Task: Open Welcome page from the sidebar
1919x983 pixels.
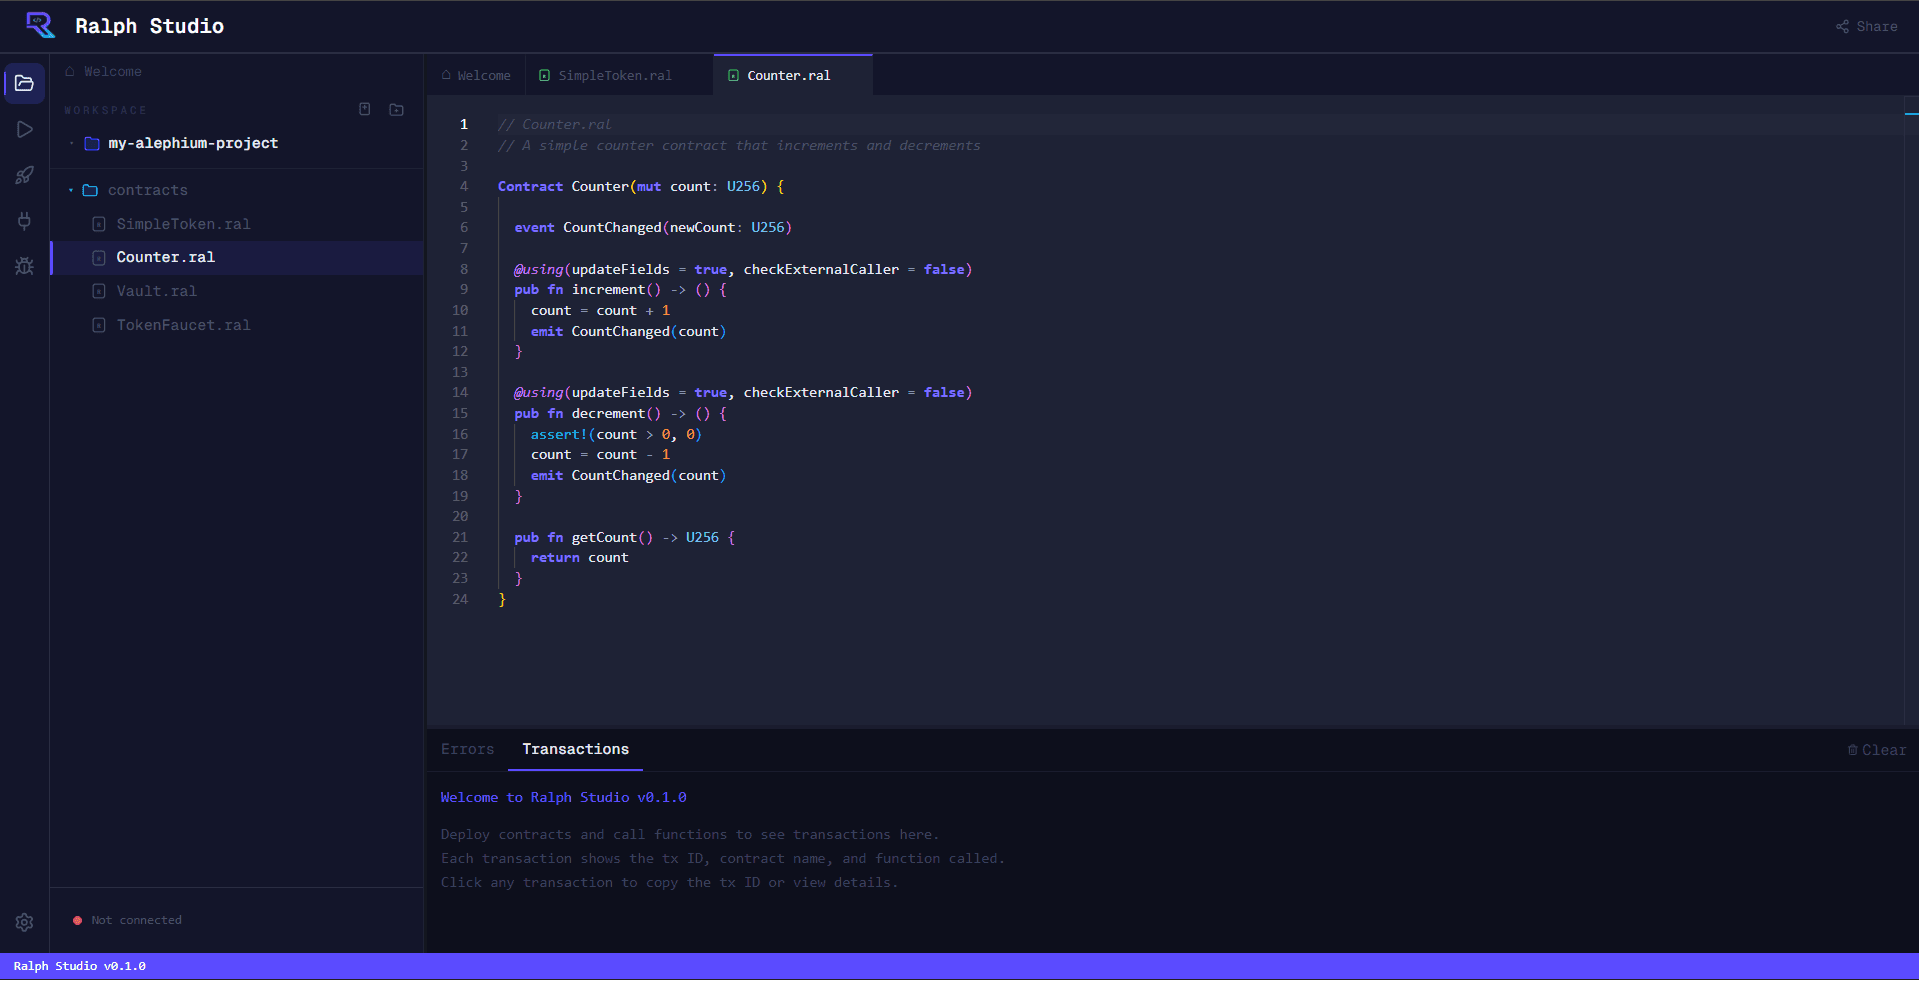Action: 103,71
